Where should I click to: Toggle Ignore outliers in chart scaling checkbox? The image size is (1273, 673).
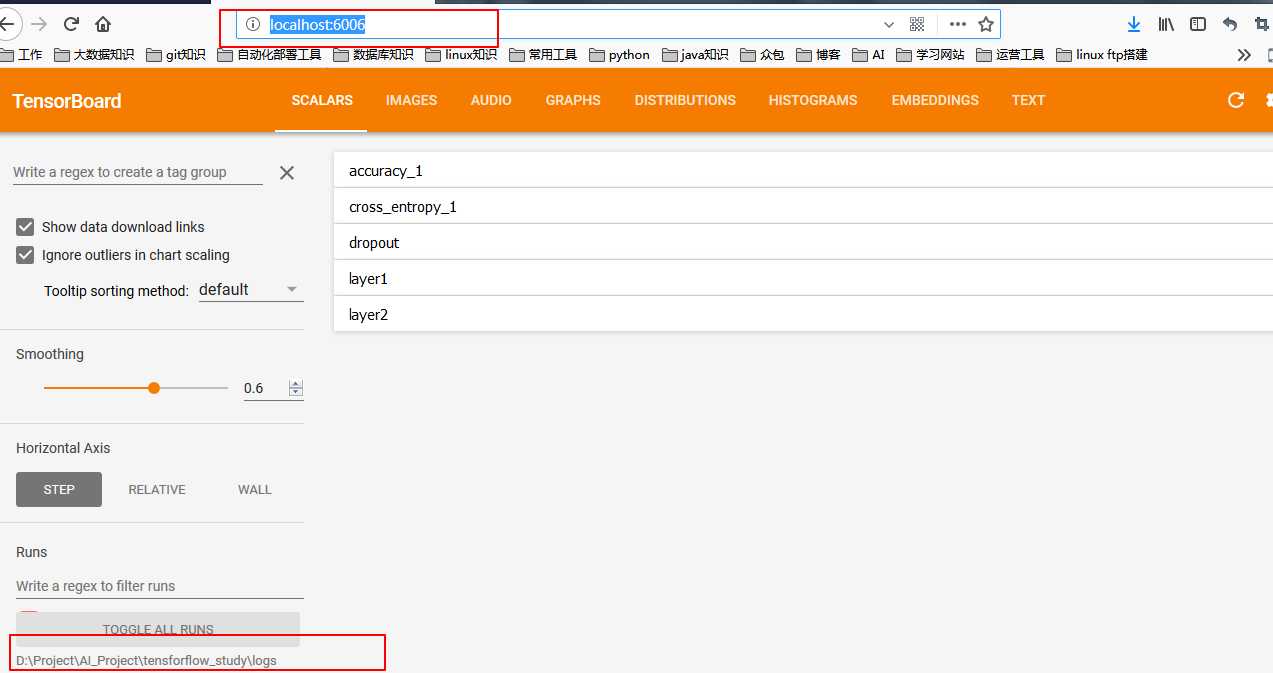coord(25,255)
